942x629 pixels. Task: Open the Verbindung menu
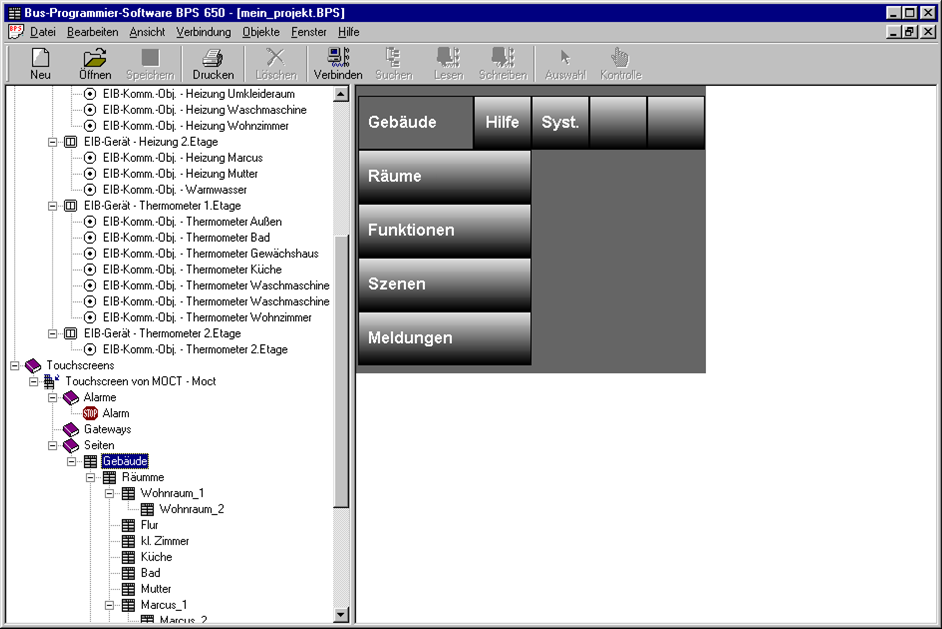203,32
